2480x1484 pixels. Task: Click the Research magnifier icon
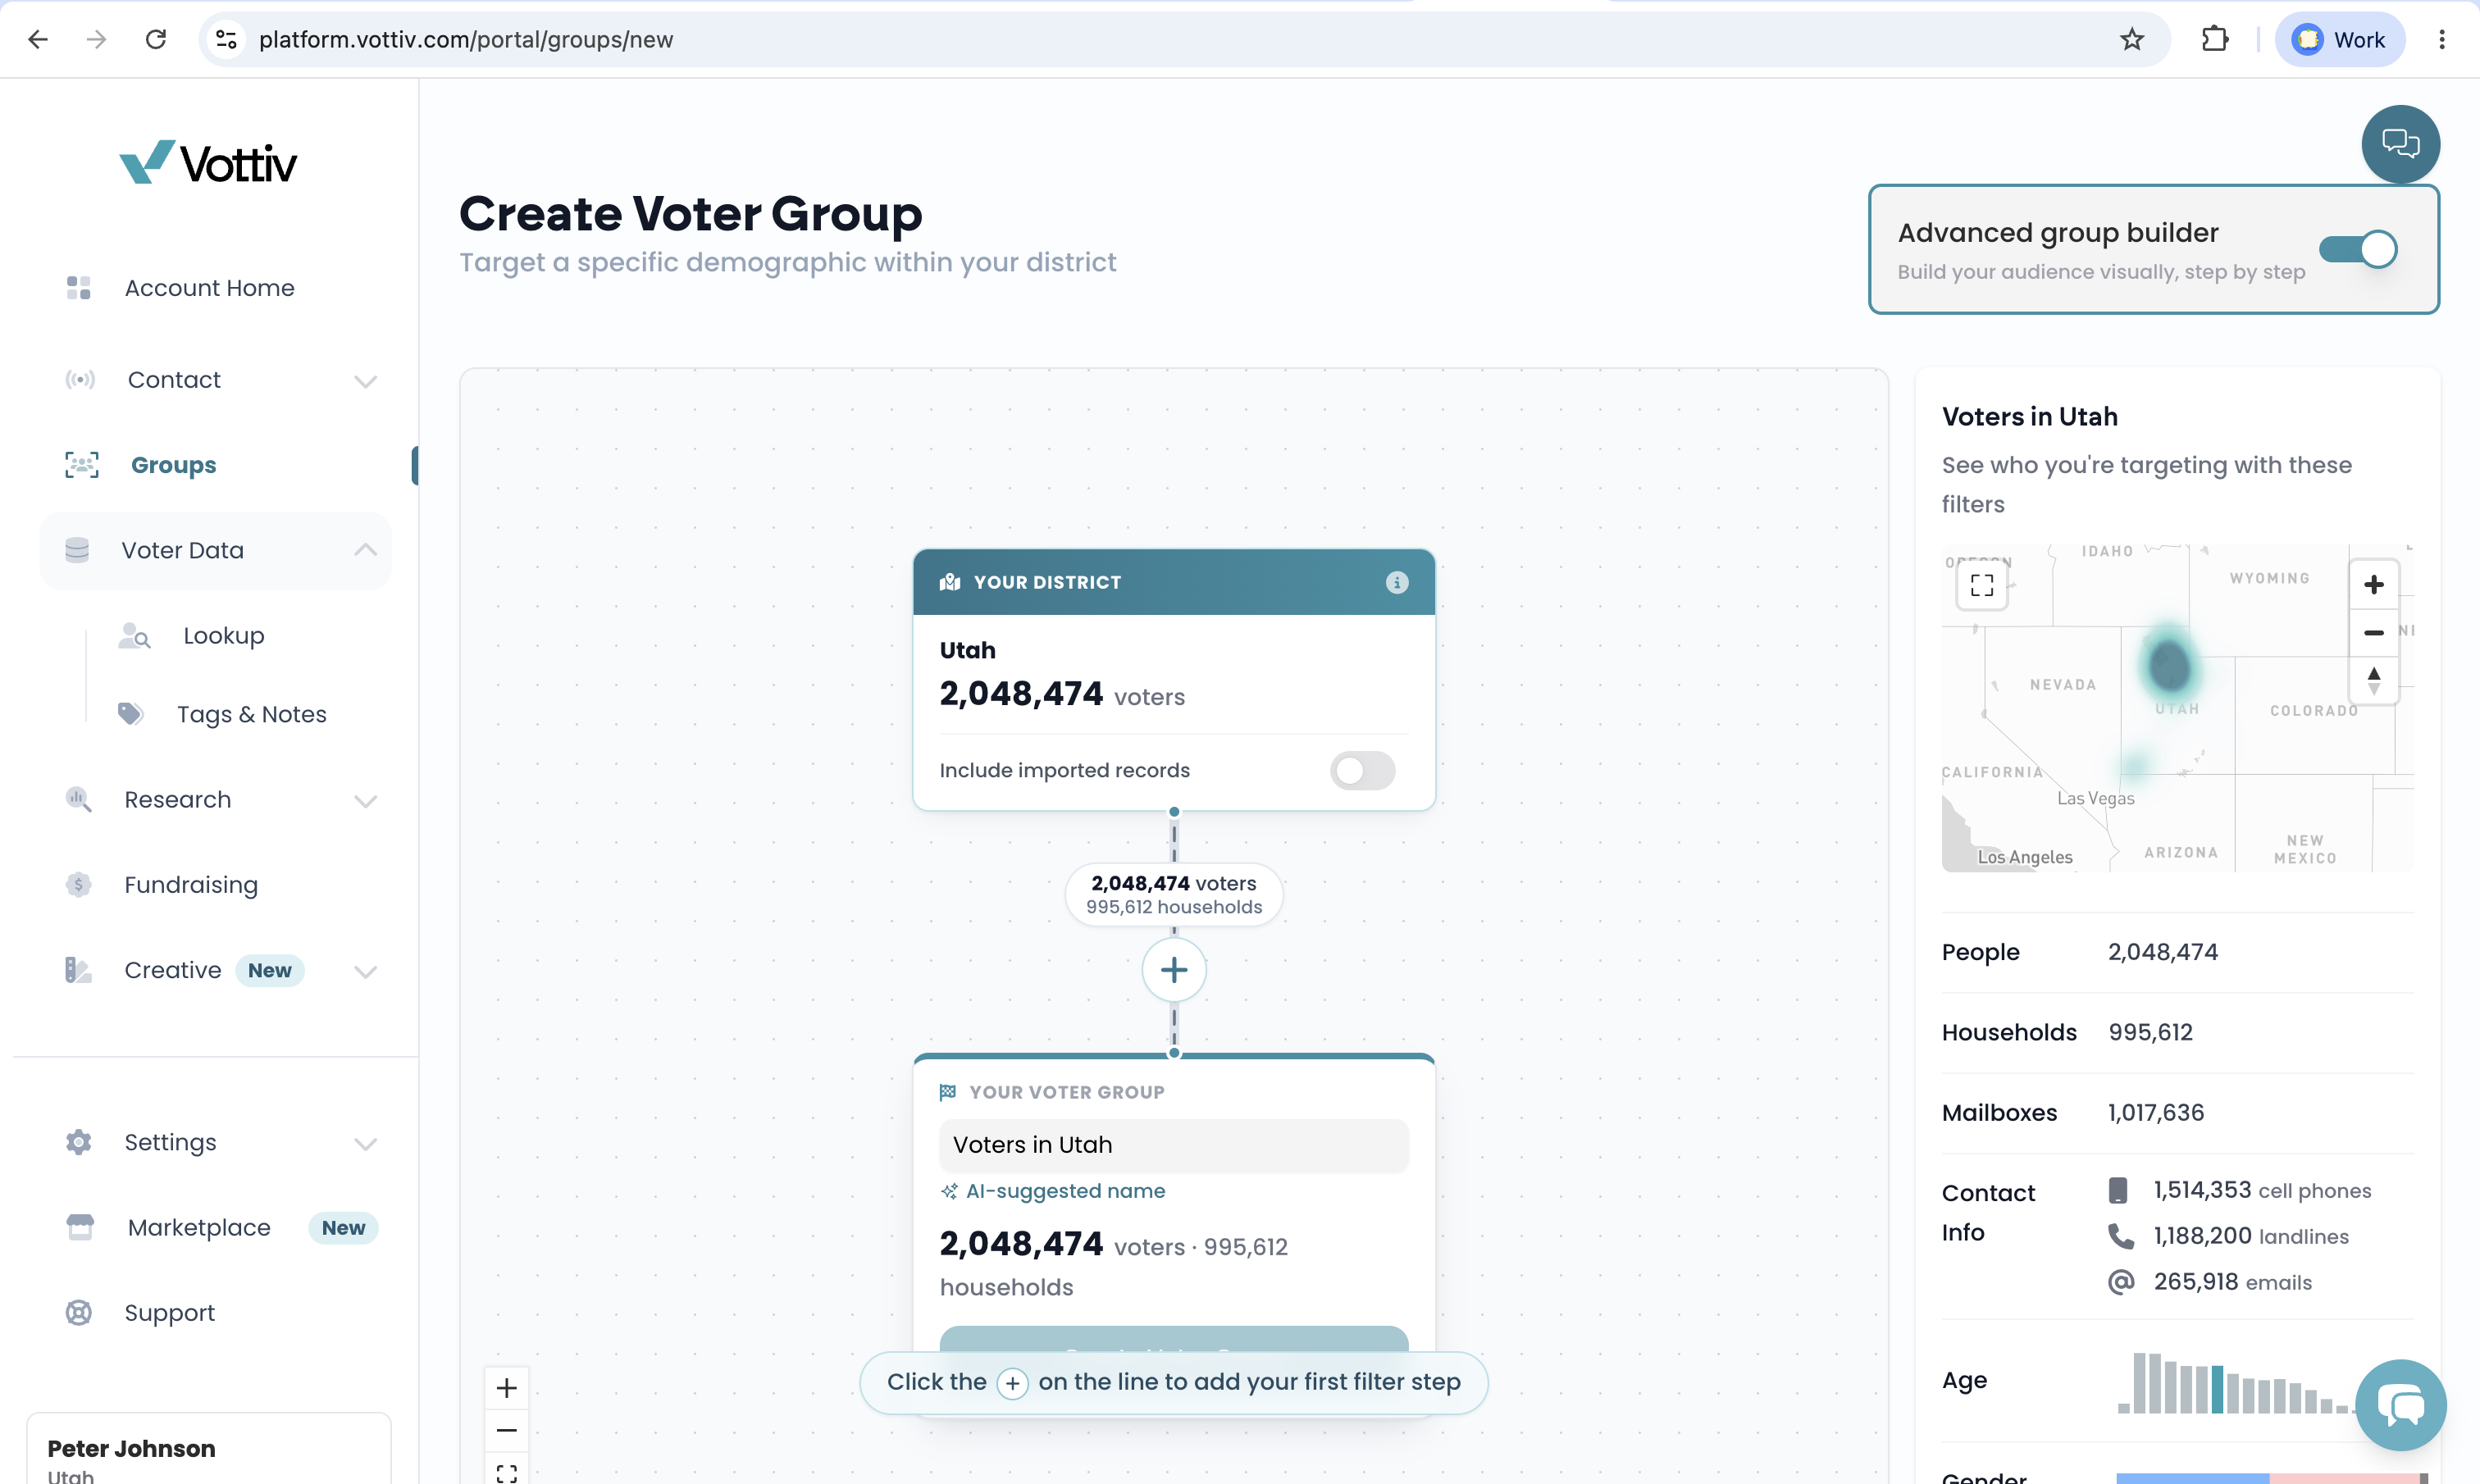pyautogui.click(x=78, y=800)
